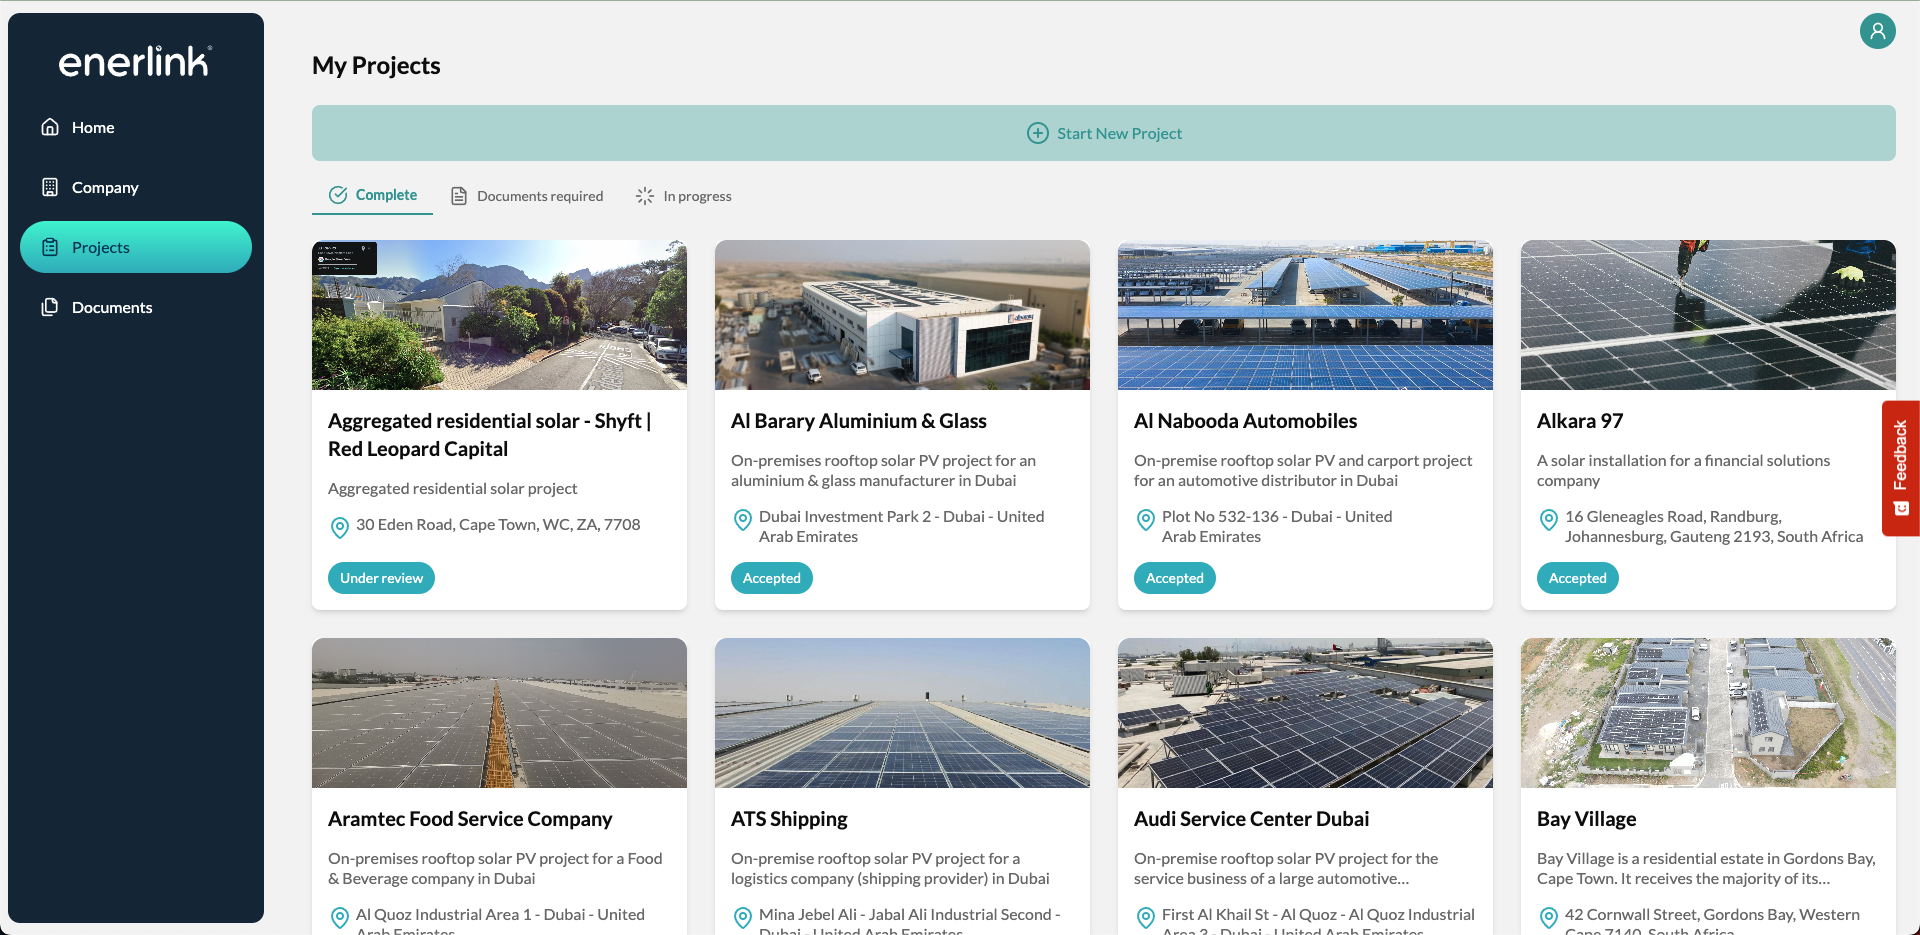Image resolution: width=1920 pixels, height=935 pixels.
Task: Click location pin for First Al Khail St
Action: (1146, 918)
